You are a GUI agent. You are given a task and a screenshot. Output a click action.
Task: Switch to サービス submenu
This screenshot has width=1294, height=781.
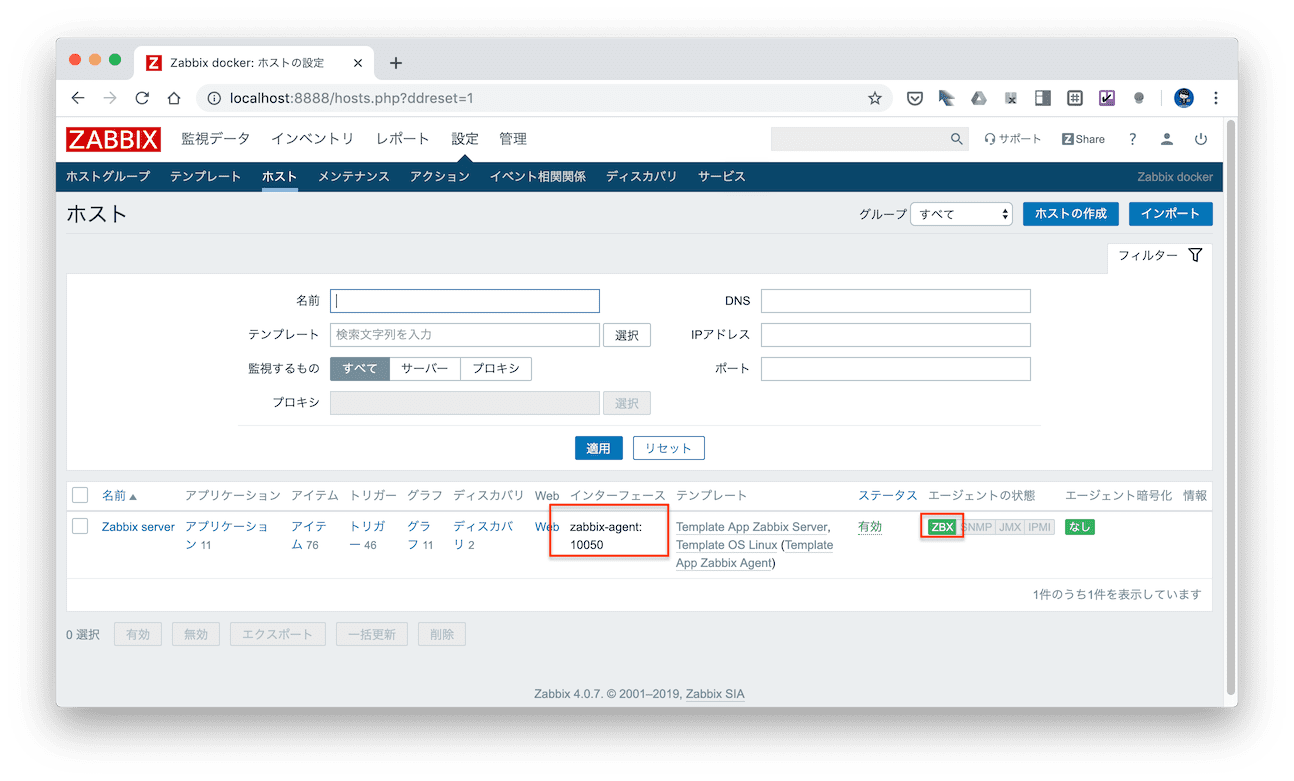click(x=722, y=177)
